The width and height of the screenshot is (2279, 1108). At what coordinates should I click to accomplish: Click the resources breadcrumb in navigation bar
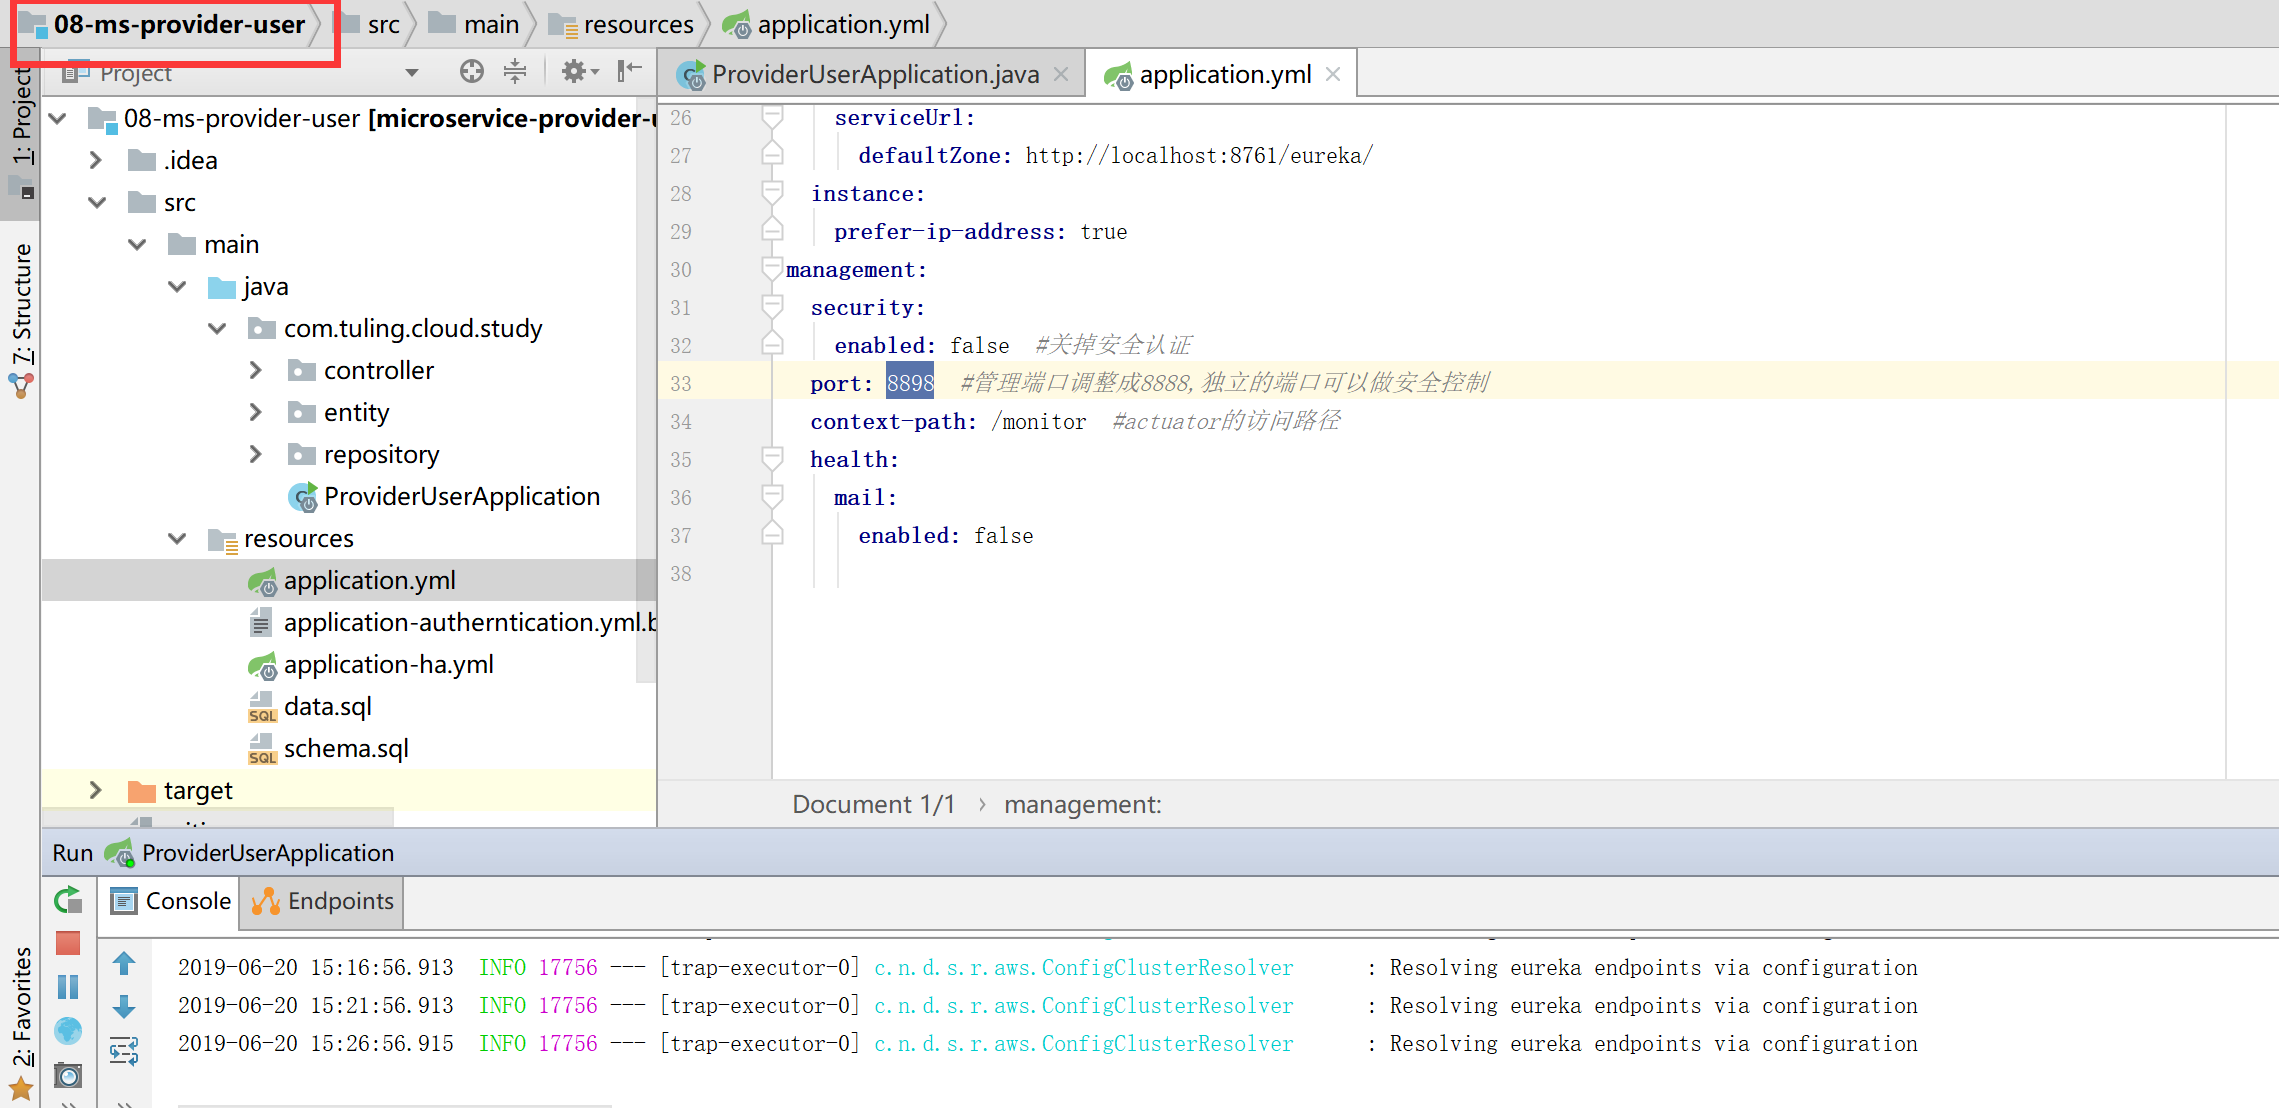click(637, 24)
